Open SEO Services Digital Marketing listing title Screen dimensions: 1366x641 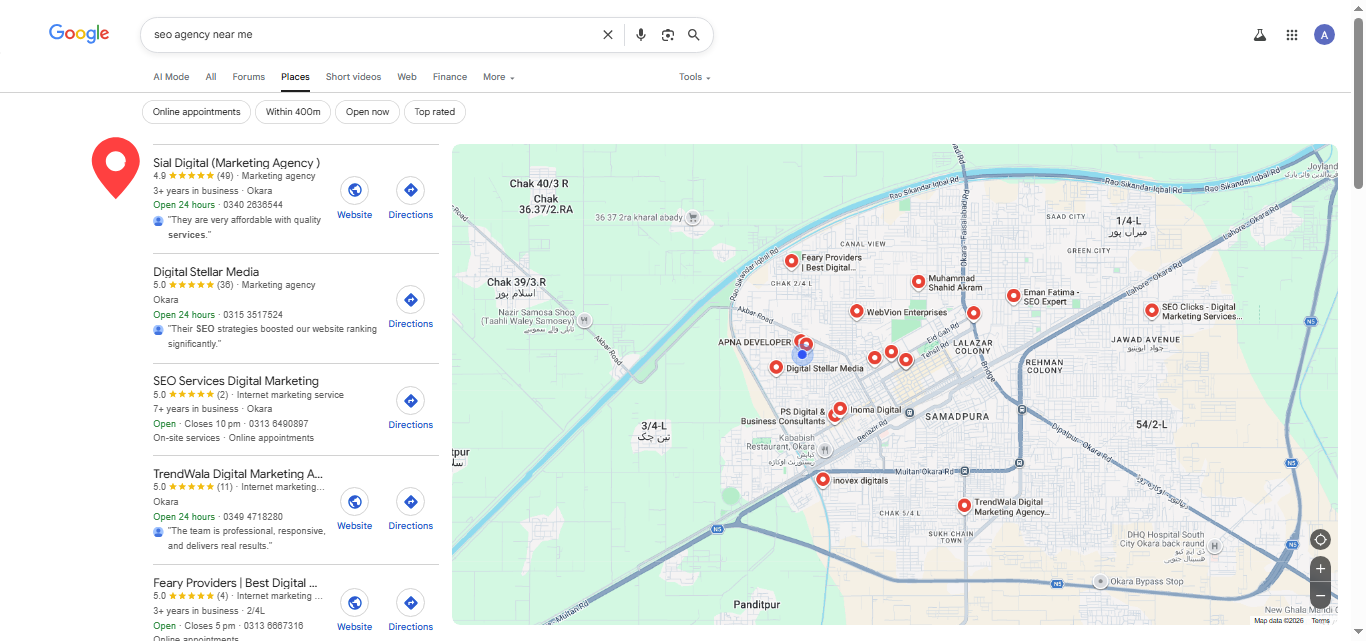[x=236, y=380]
